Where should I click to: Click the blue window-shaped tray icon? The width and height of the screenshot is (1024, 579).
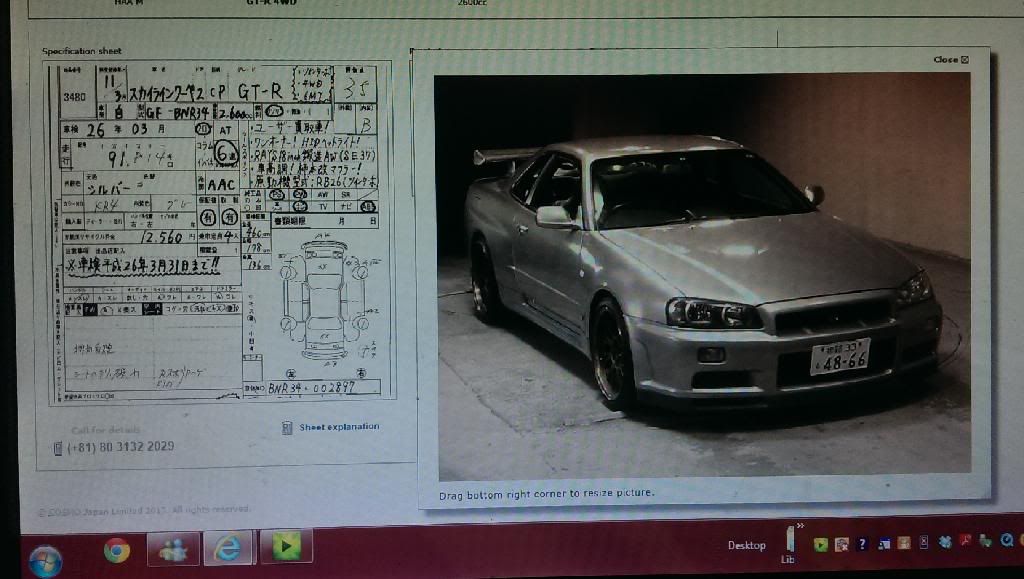[884, 543]
